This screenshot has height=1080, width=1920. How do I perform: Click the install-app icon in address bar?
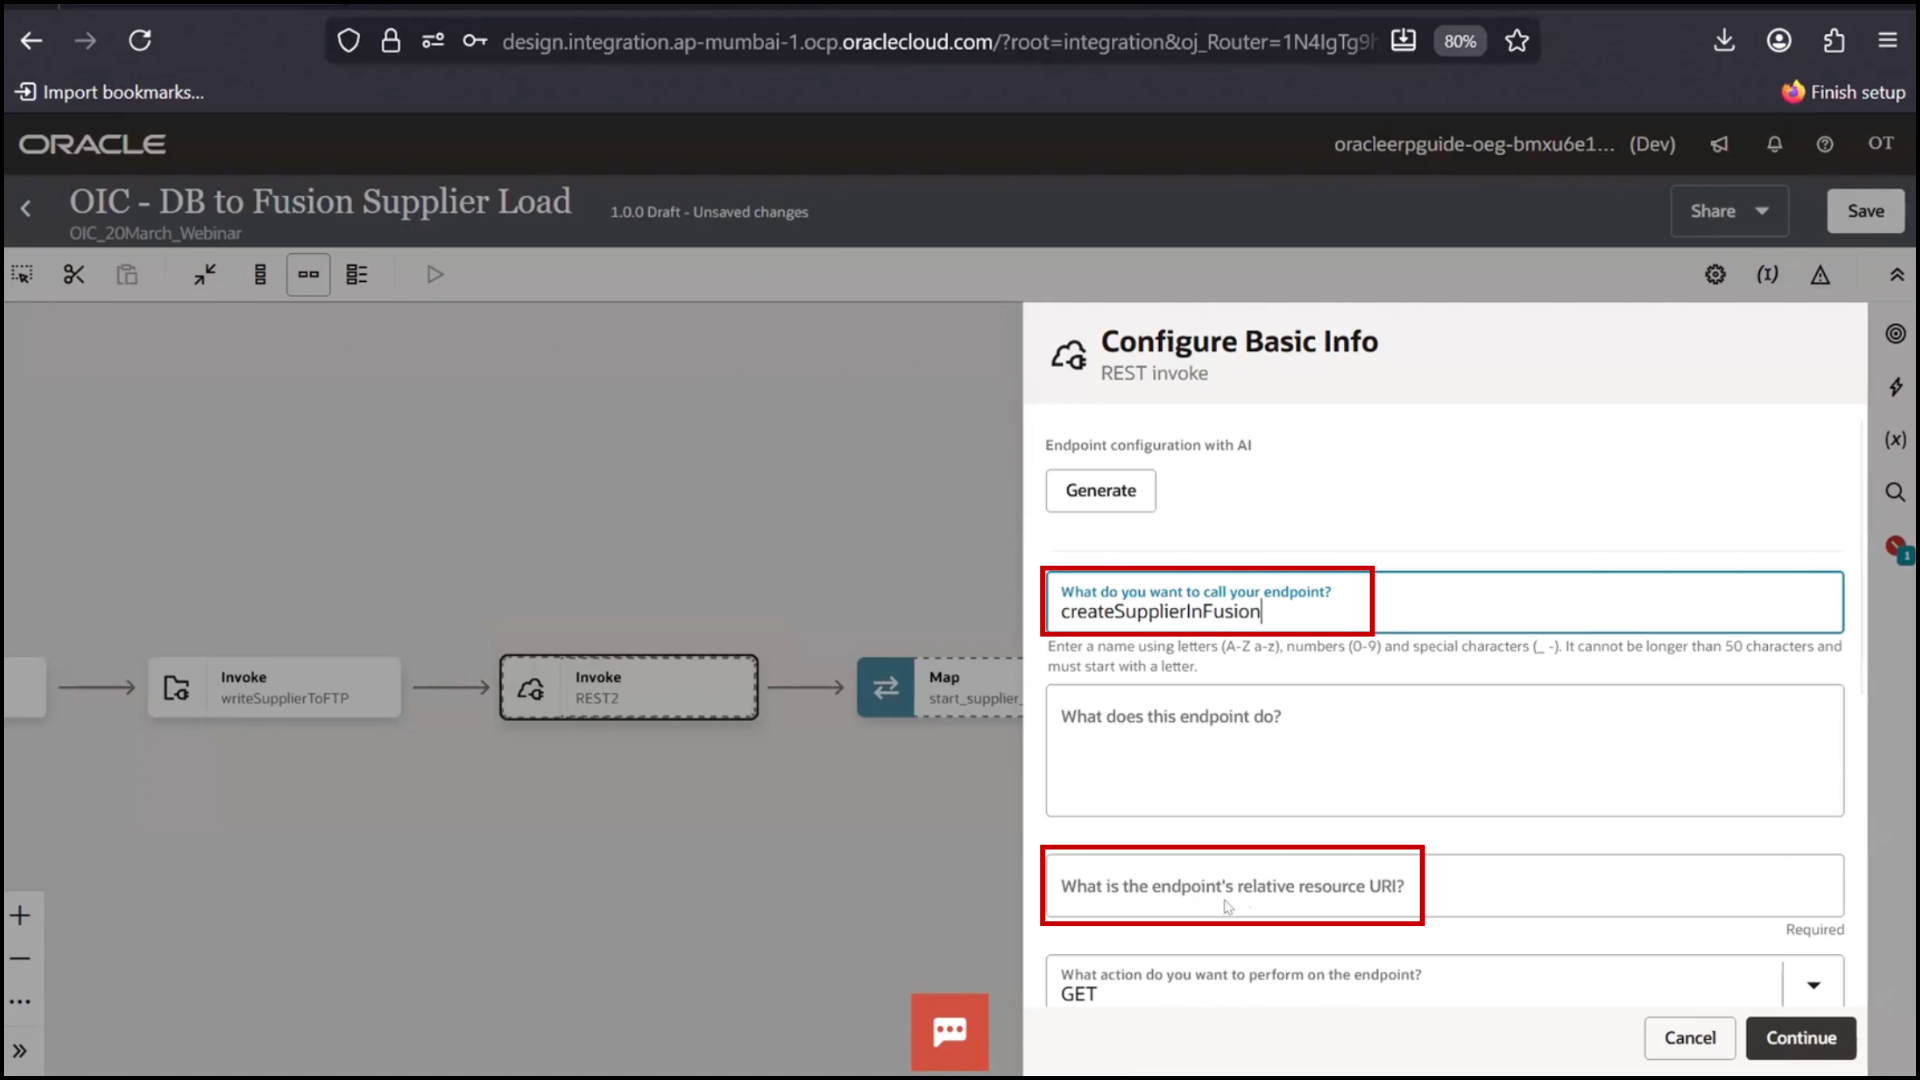[1403, 41]
